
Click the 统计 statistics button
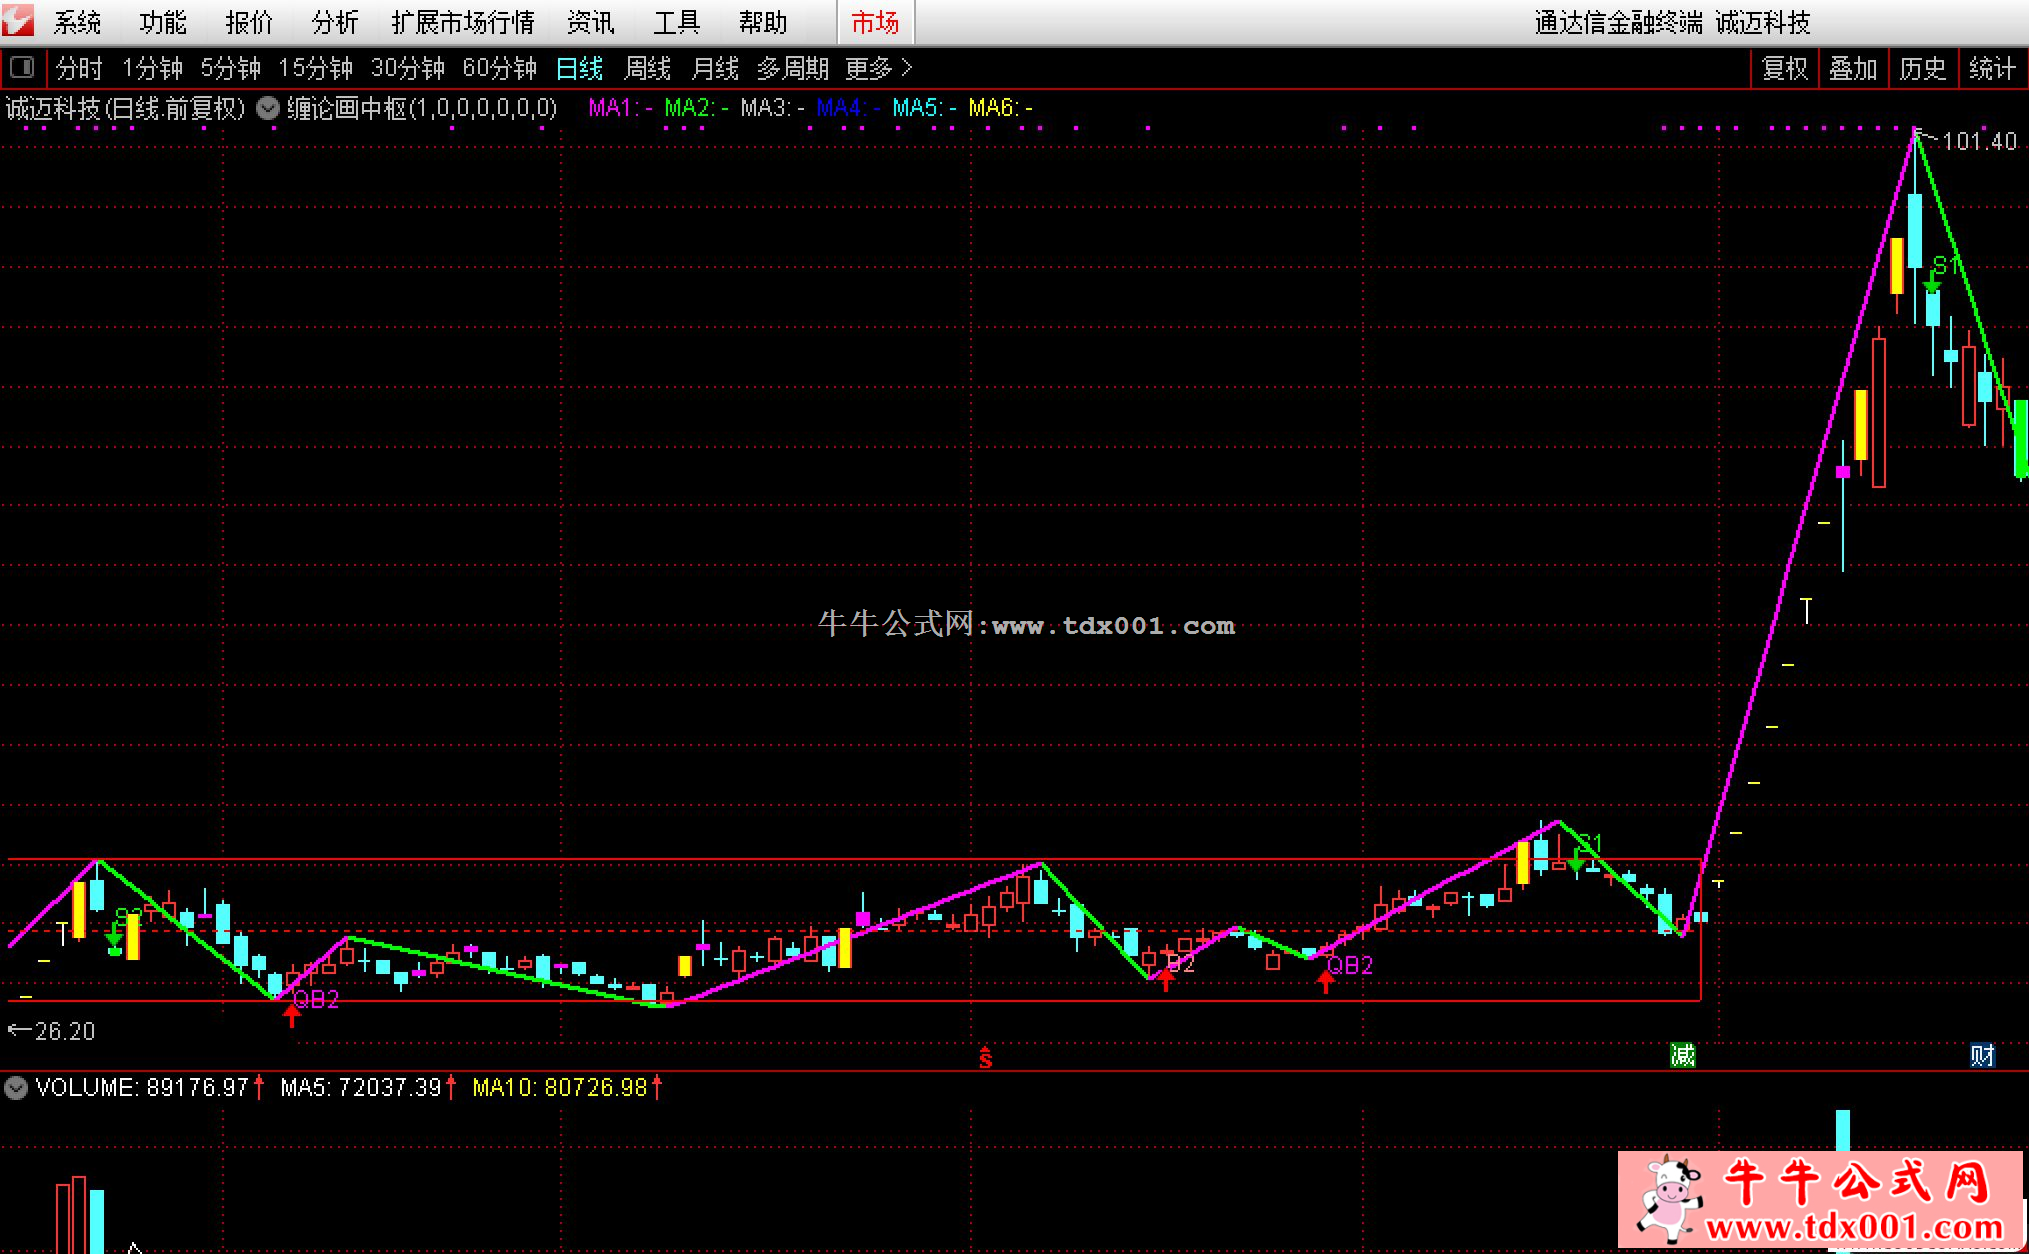1992,68
